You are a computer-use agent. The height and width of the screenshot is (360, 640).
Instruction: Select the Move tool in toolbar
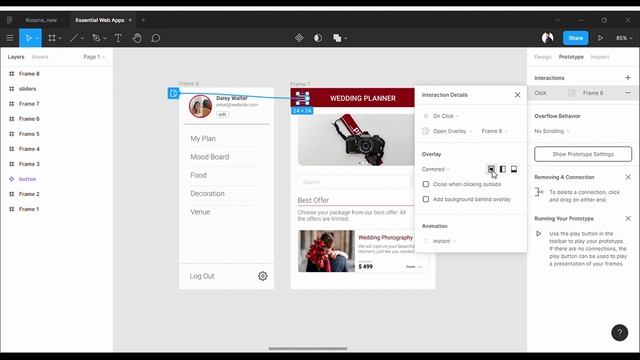(28, 38)
